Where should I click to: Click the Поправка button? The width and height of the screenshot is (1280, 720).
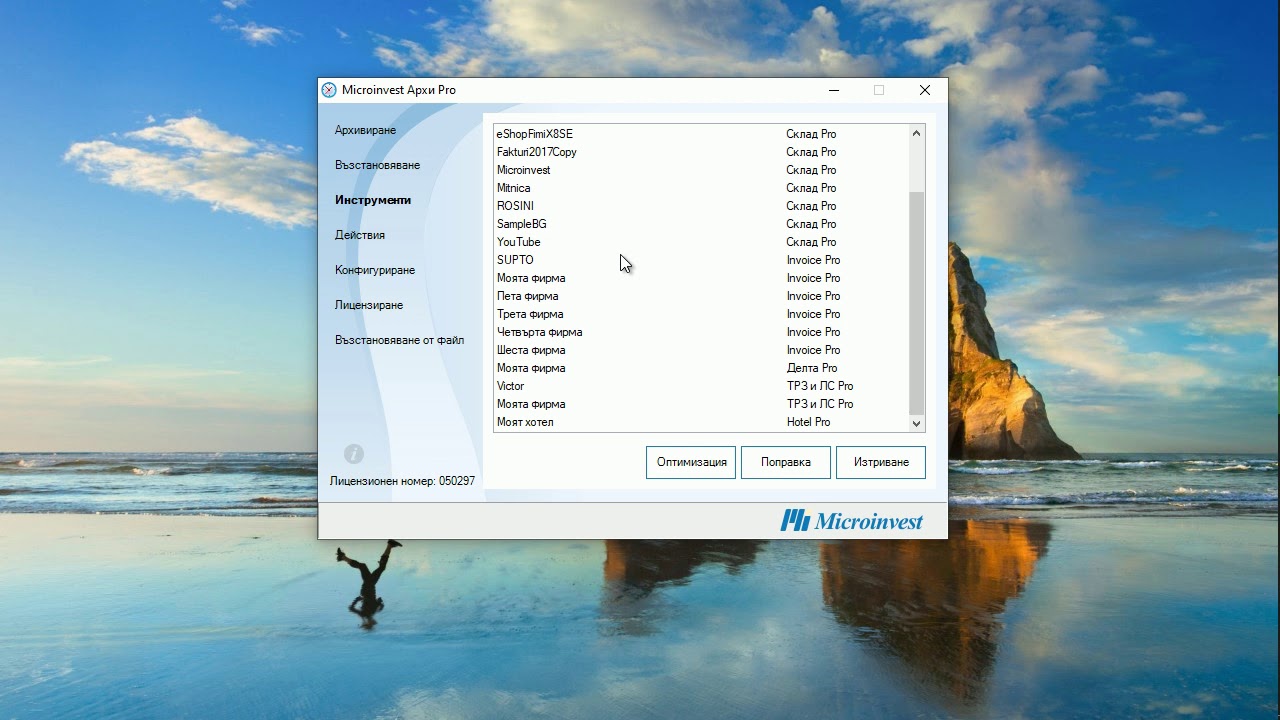tap(786, 462)
